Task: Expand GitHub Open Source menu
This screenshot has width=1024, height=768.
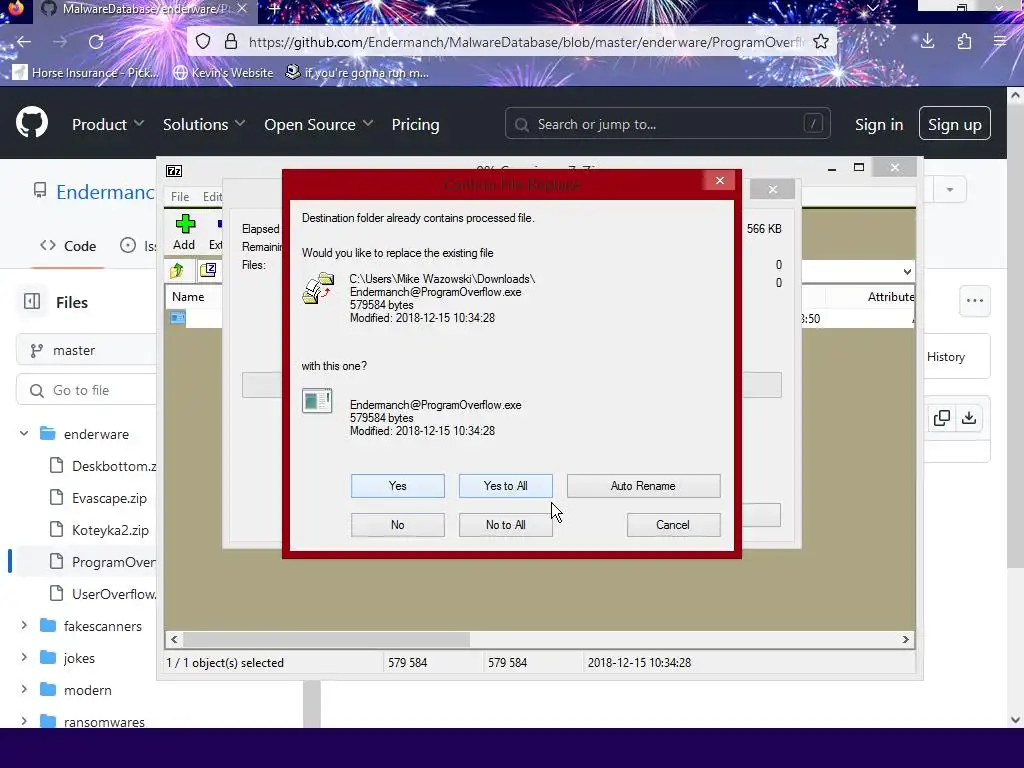Action: 318,124
